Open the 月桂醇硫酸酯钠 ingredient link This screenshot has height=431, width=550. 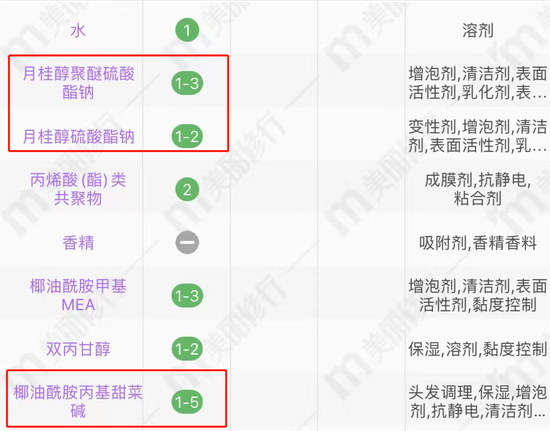click(x=79, y=136)
